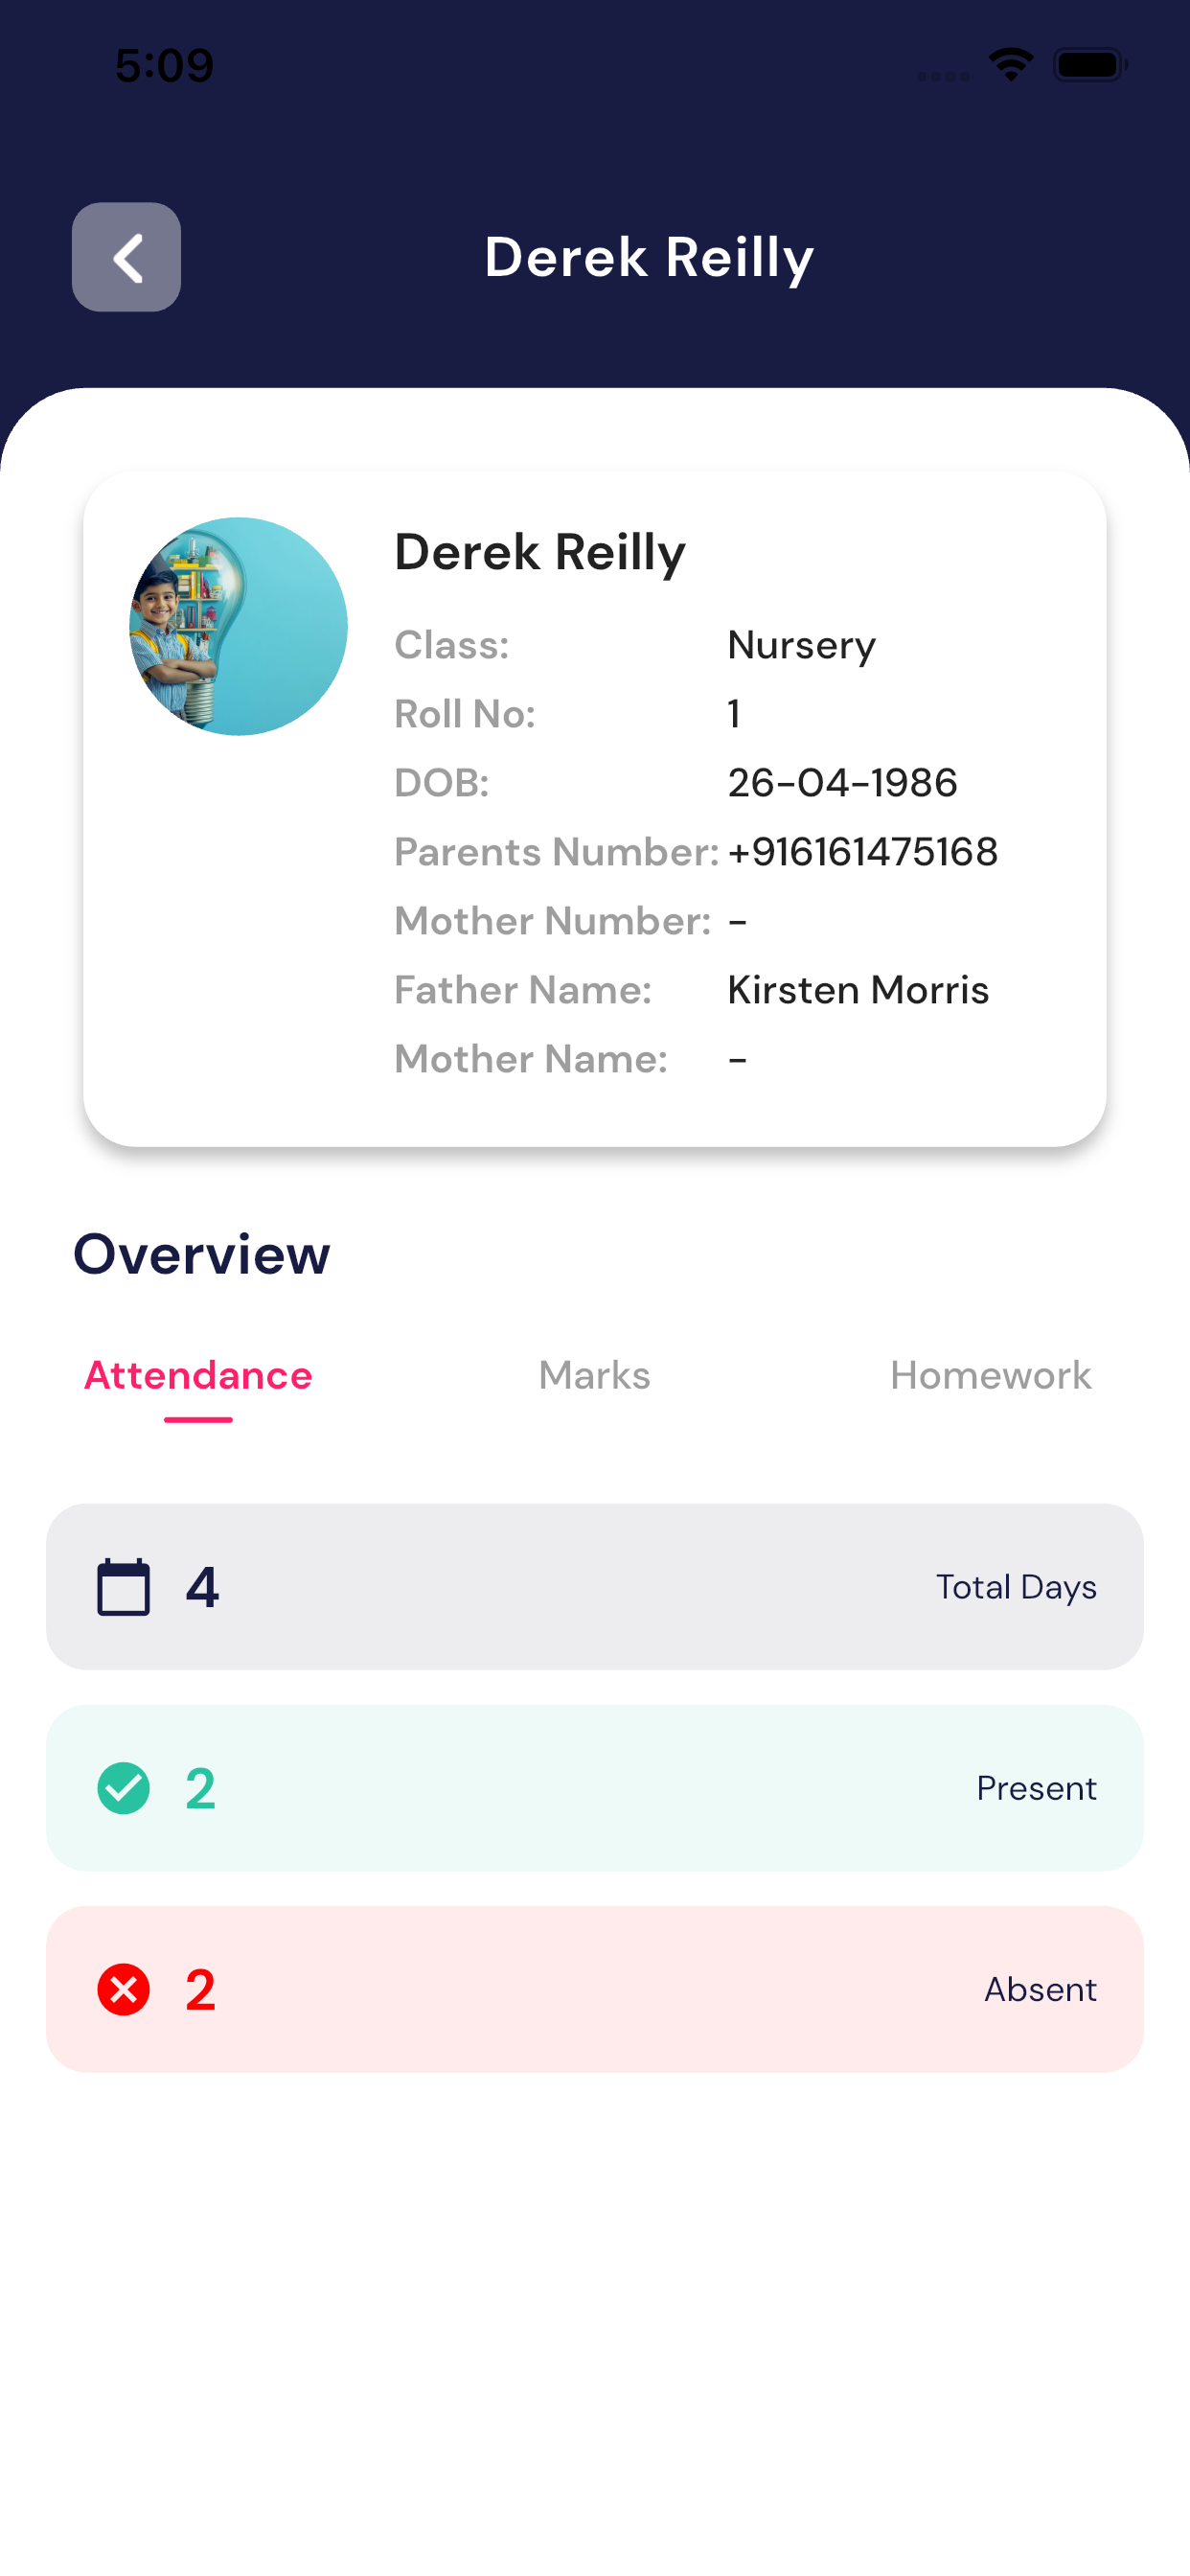Tap the green checkmark Present icon
1190x2576 pixels.
pos(123,1788)
